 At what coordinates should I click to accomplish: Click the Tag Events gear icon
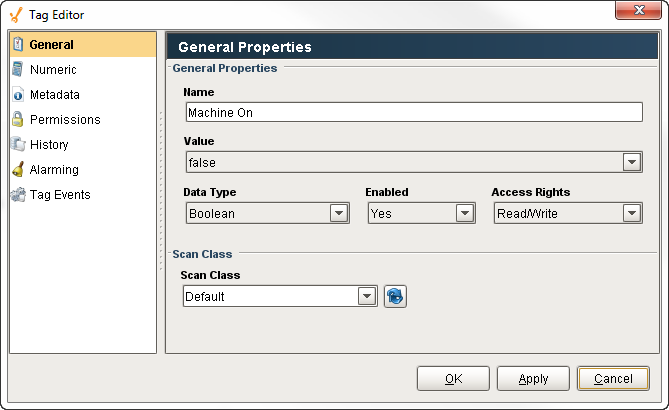[18, 195]
